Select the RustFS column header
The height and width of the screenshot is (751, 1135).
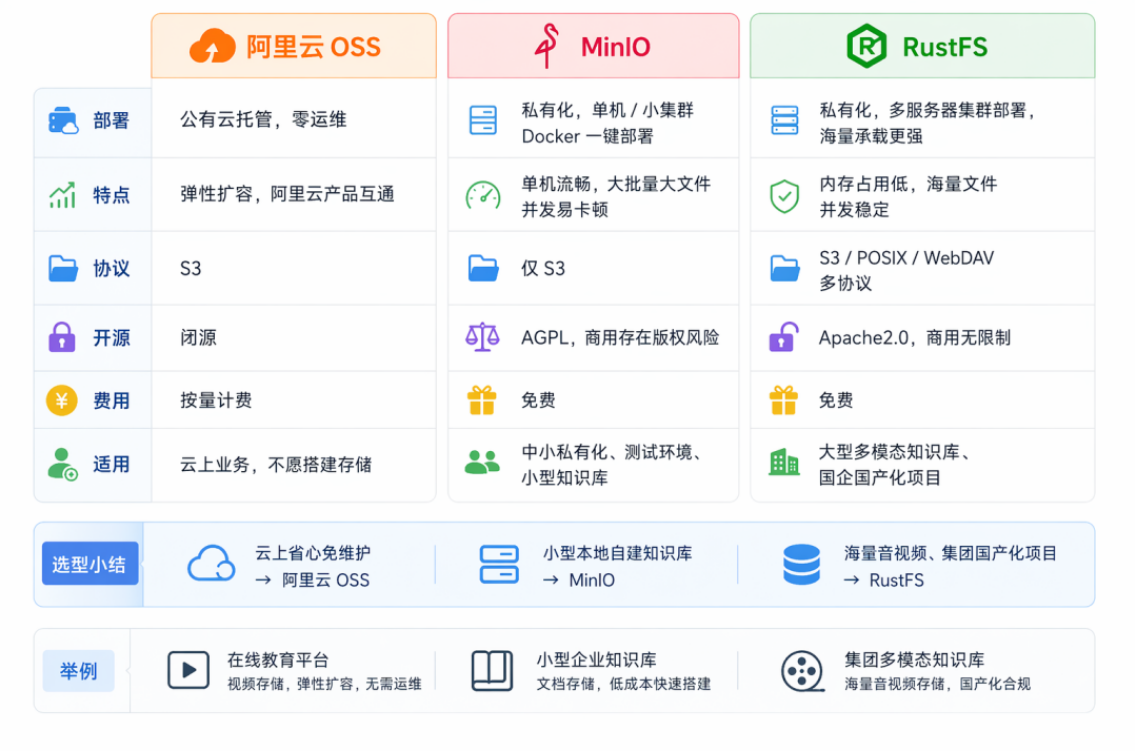pos(922,46)
